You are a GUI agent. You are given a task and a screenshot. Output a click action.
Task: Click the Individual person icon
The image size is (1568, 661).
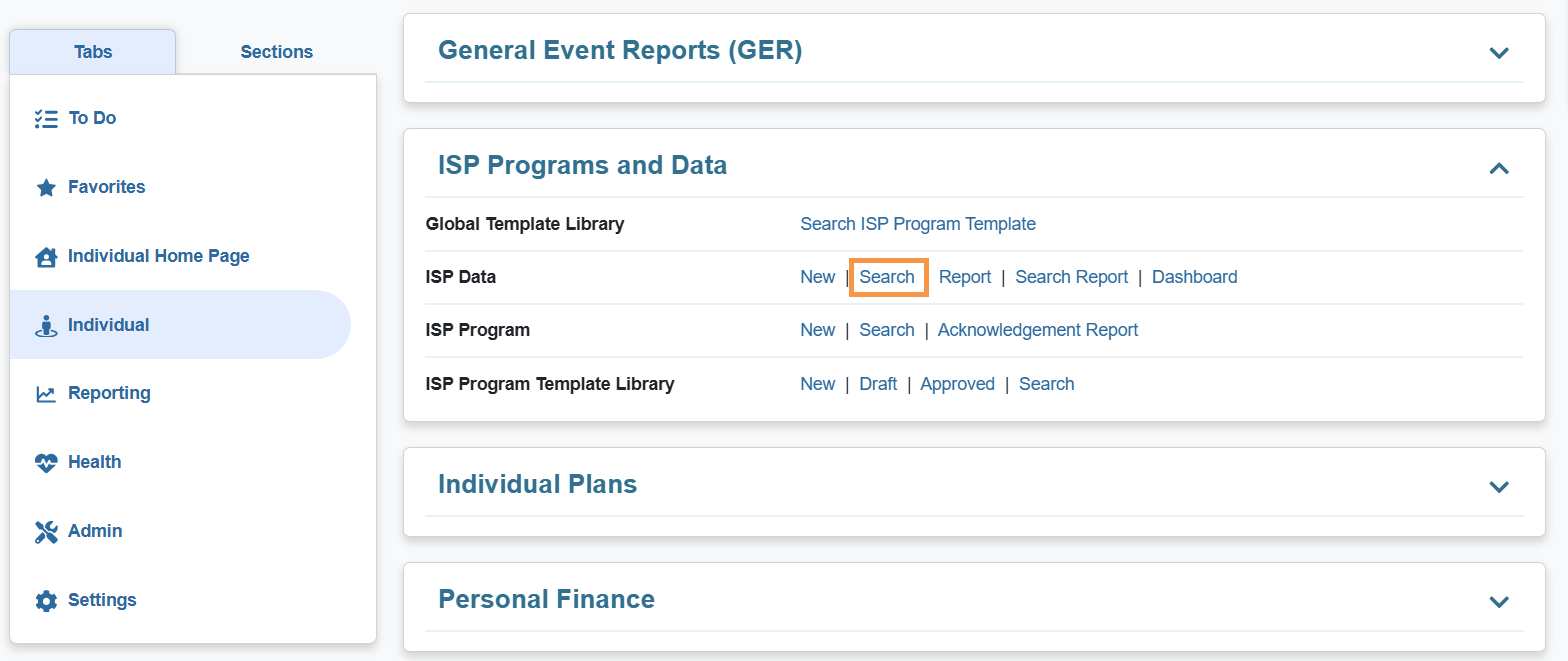click(45, 324)
